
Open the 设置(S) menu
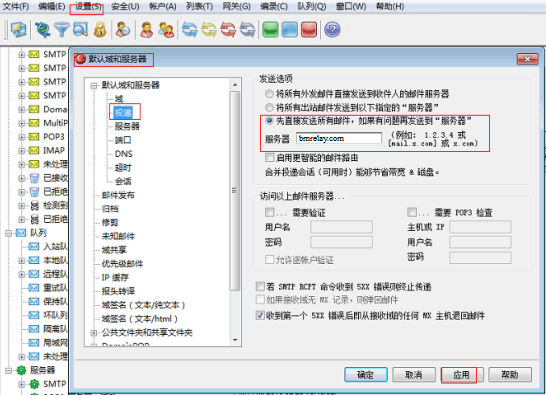(x=86, y=7)
